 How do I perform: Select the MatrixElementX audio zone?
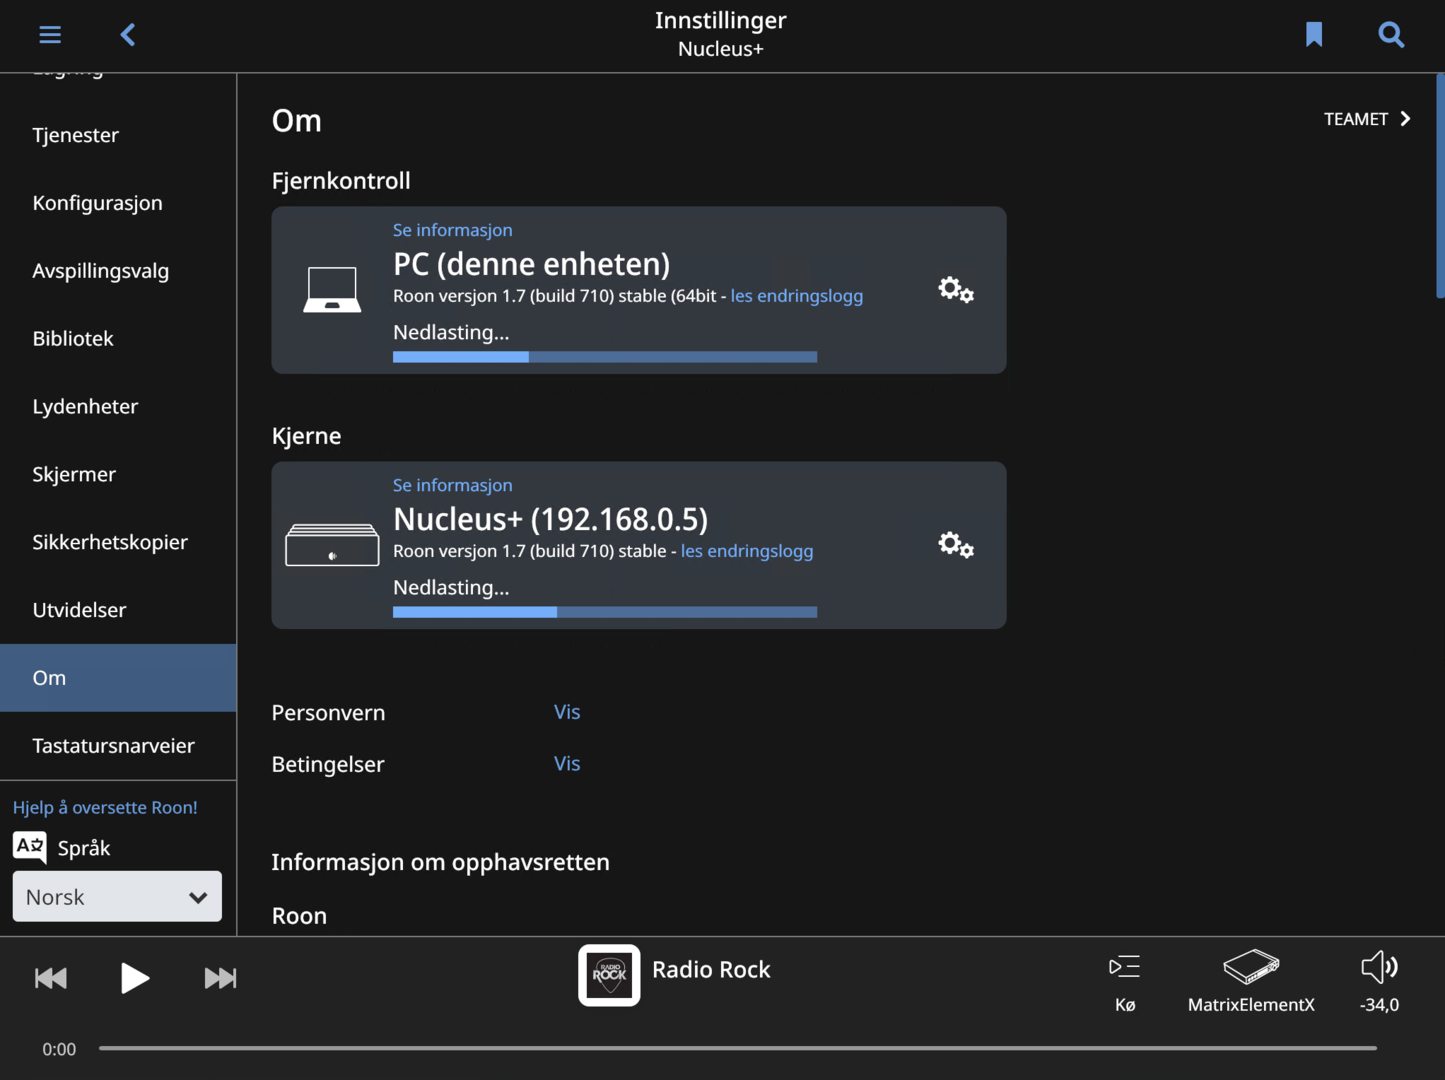click(x=1251, y=982)
